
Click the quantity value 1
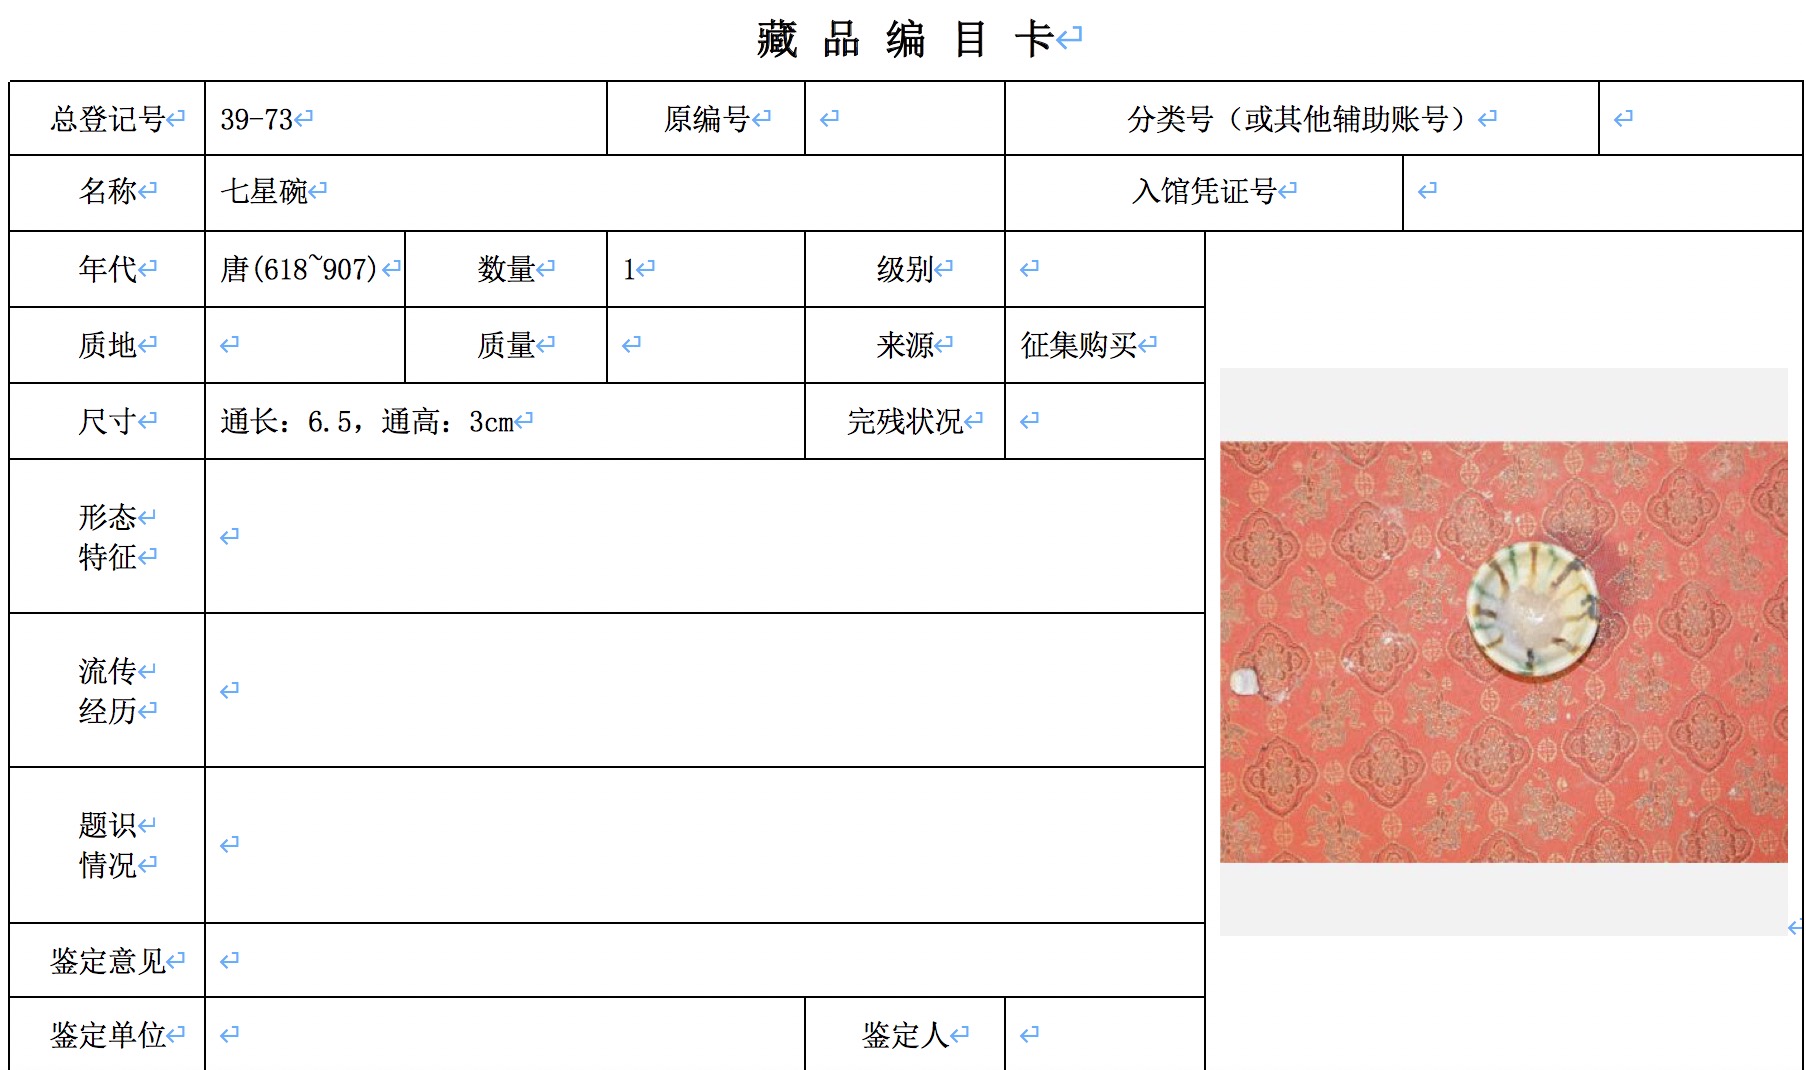coord(629,269)
